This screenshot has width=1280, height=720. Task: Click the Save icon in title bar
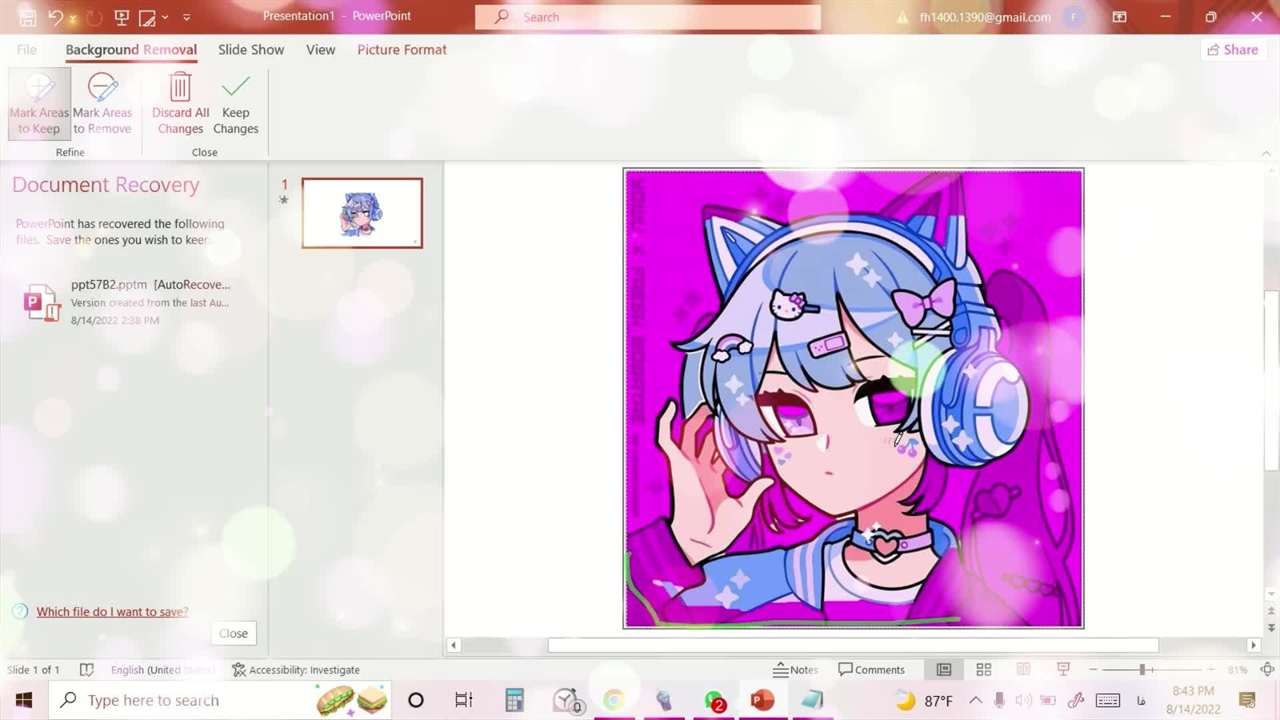28,17
